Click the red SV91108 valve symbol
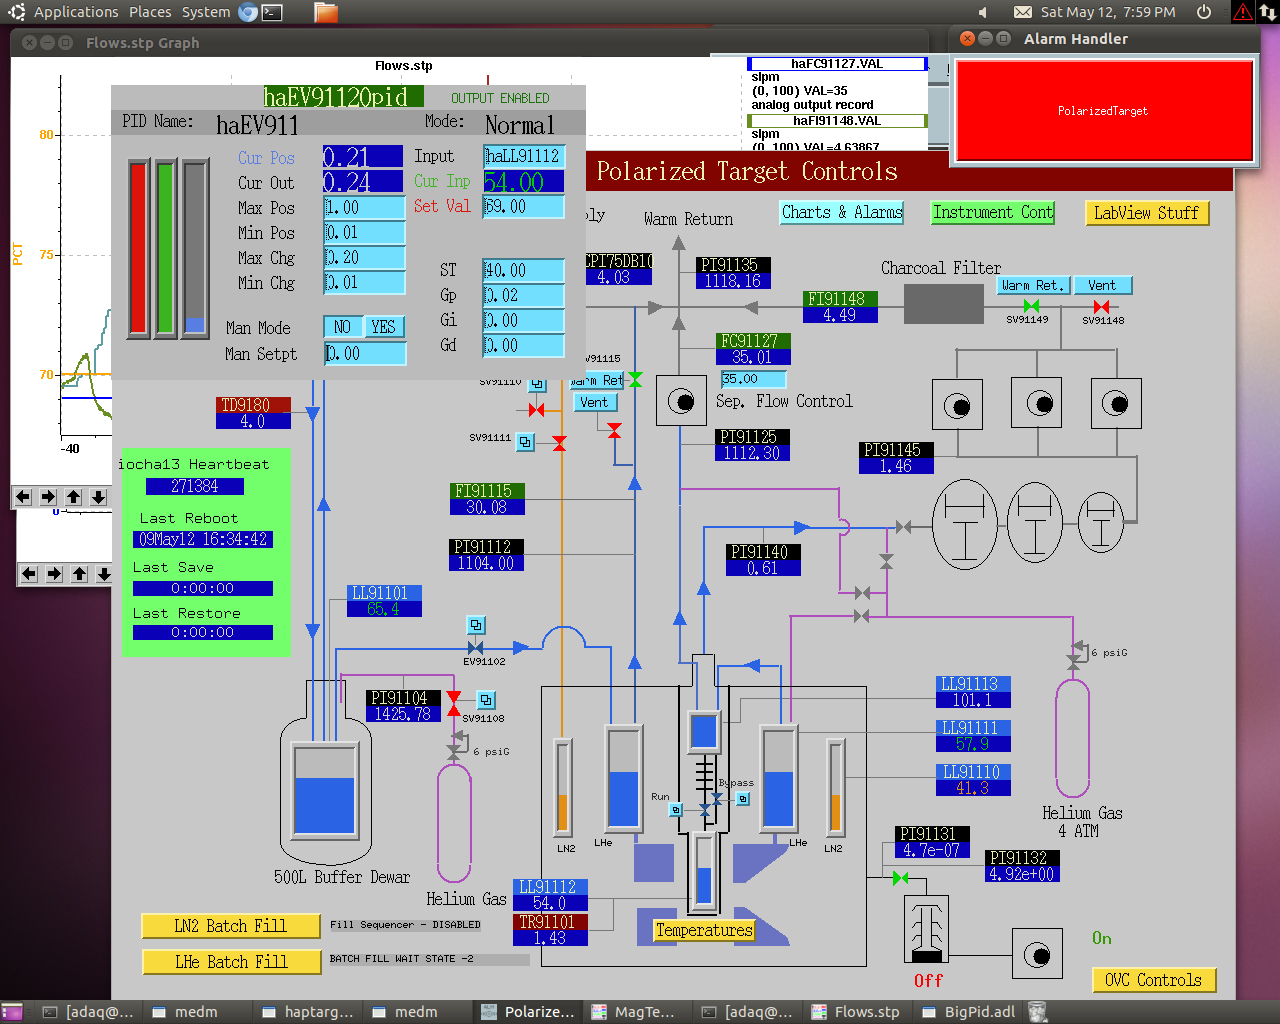This screenshot has height=1024, width=1280. point(454,703)
